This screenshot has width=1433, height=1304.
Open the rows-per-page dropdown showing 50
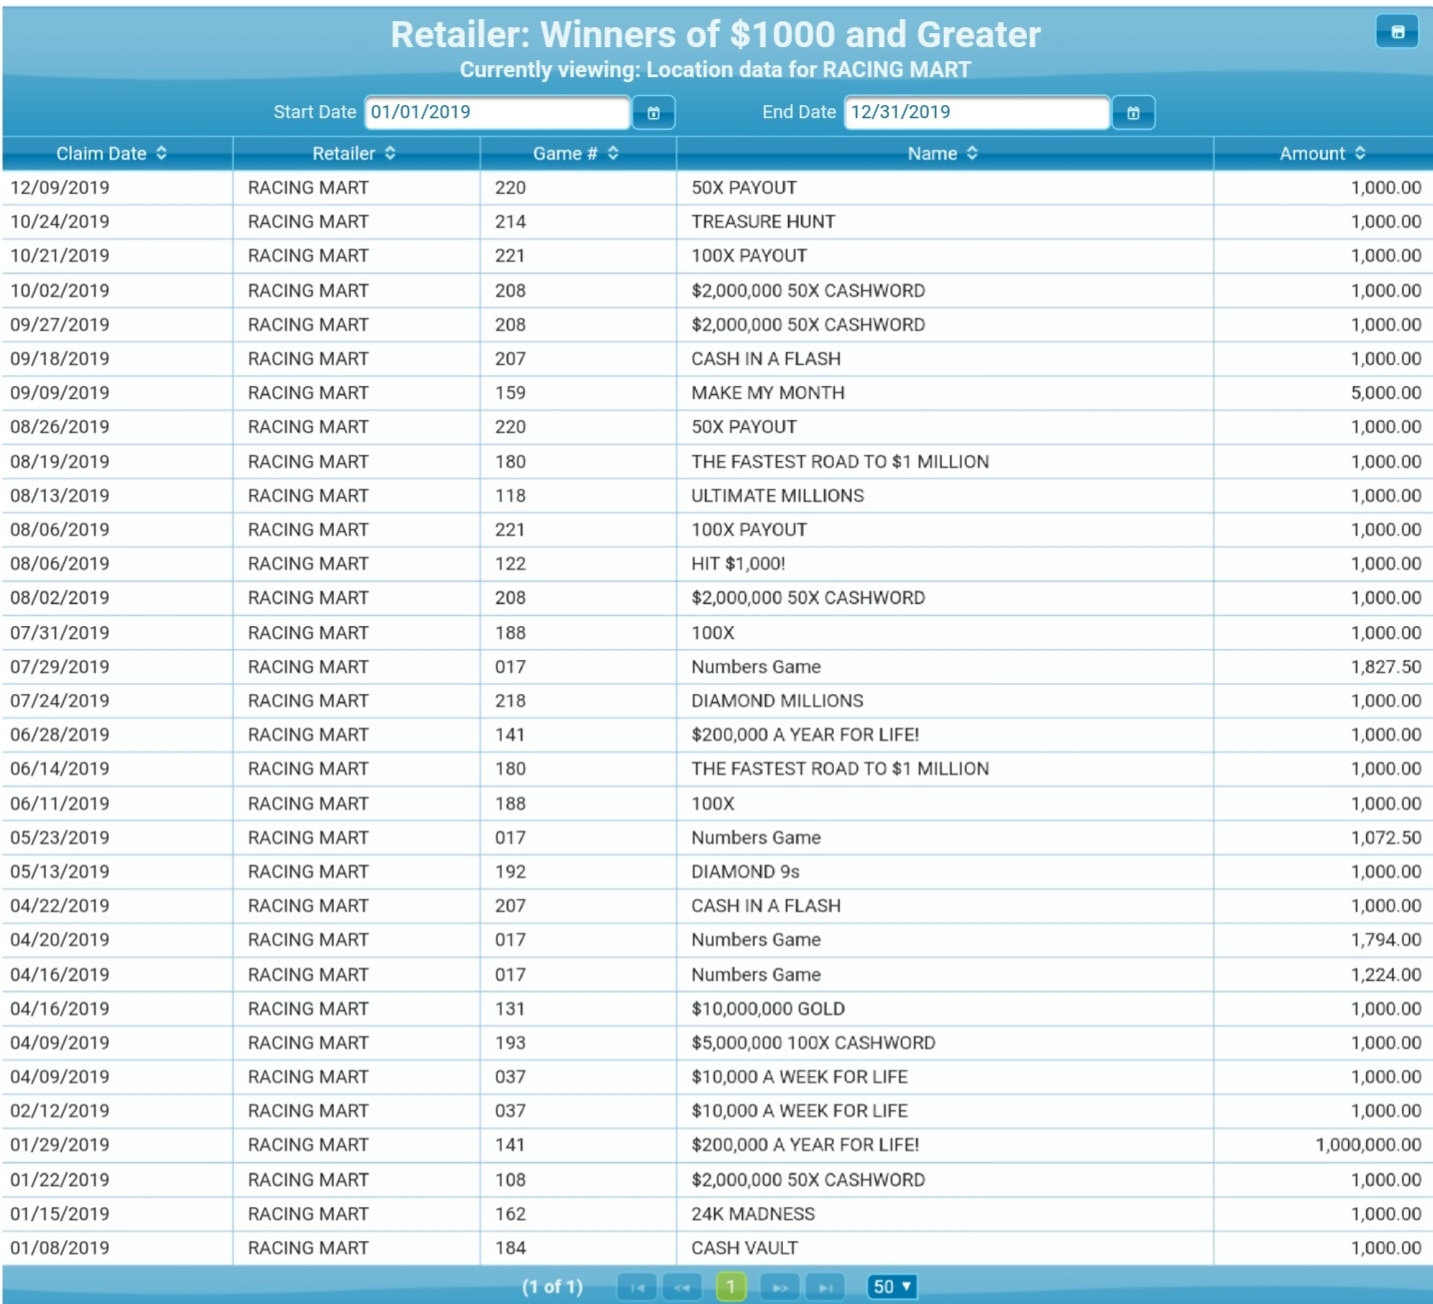click(892, 1287)
